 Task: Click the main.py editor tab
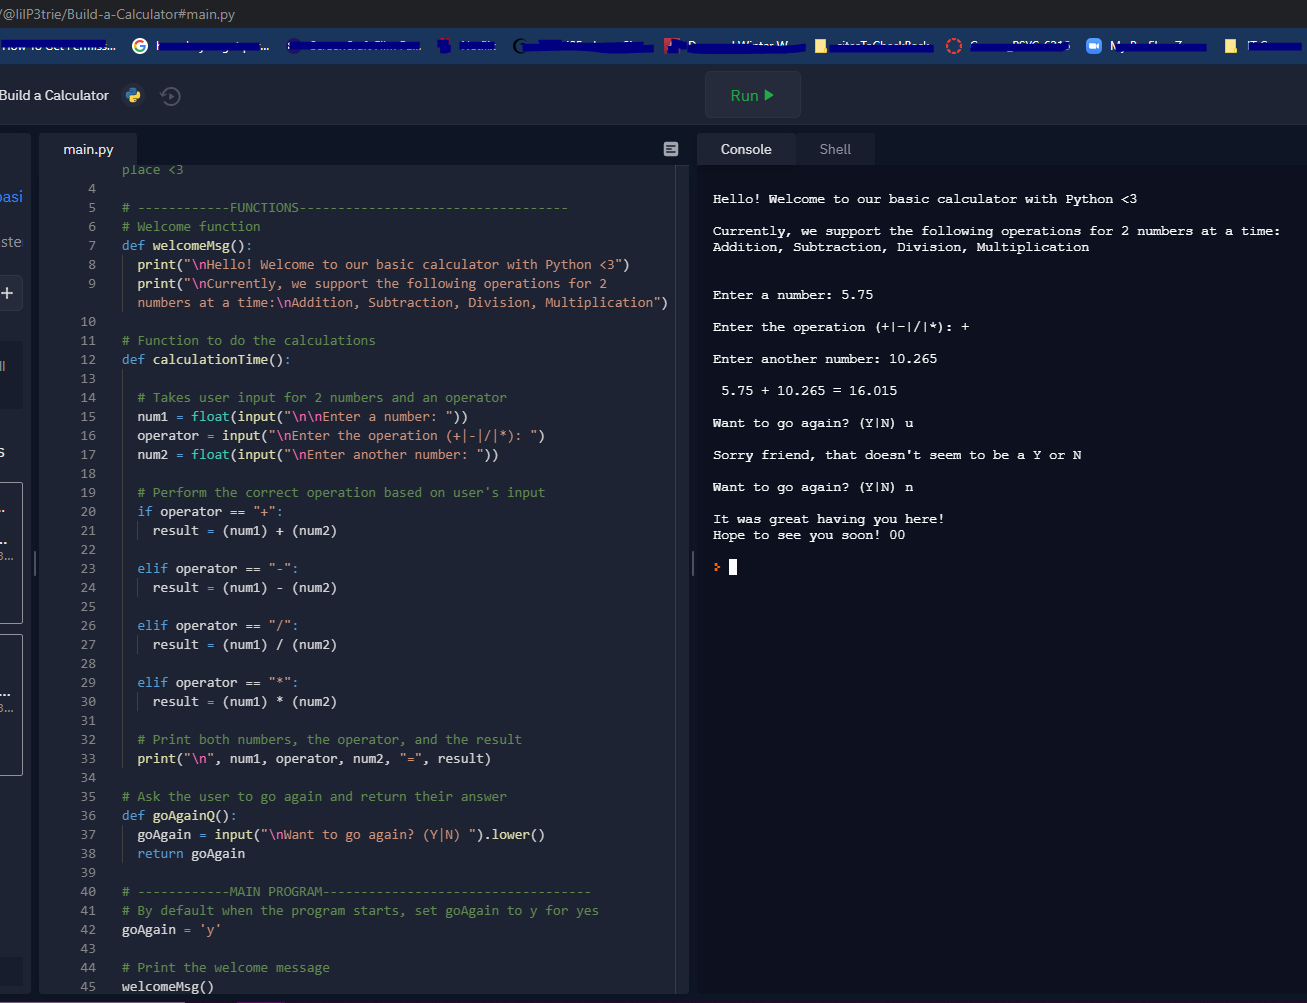(x=88, y=148)
